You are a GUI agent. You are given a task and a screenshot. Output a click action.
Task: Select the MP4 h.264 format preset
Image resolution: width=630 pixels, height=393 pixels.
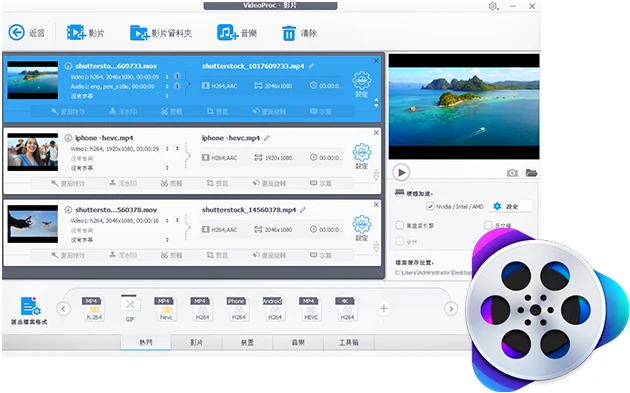pos(94,309)
